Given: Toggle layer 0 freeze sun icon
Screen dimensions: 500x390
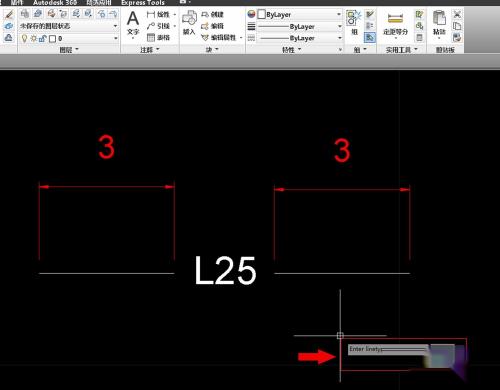Looking at the screenshot, I should pyautogui.click(x=33, y=38).
